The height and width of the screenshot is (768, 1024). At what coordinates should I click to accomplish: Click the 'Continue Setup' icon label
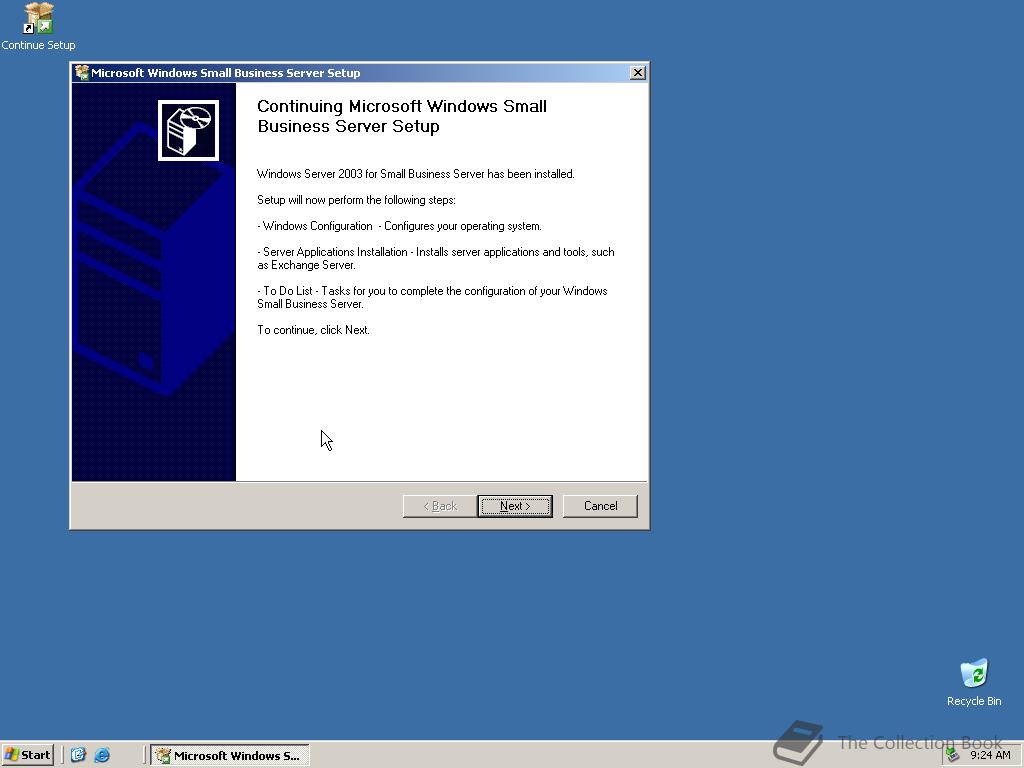click(38, 45)
